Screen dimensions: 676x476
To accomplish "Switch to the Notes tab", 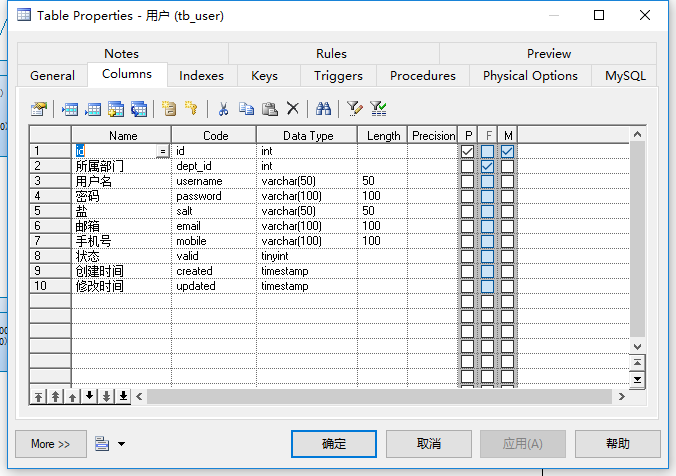I will pos(122,53).
